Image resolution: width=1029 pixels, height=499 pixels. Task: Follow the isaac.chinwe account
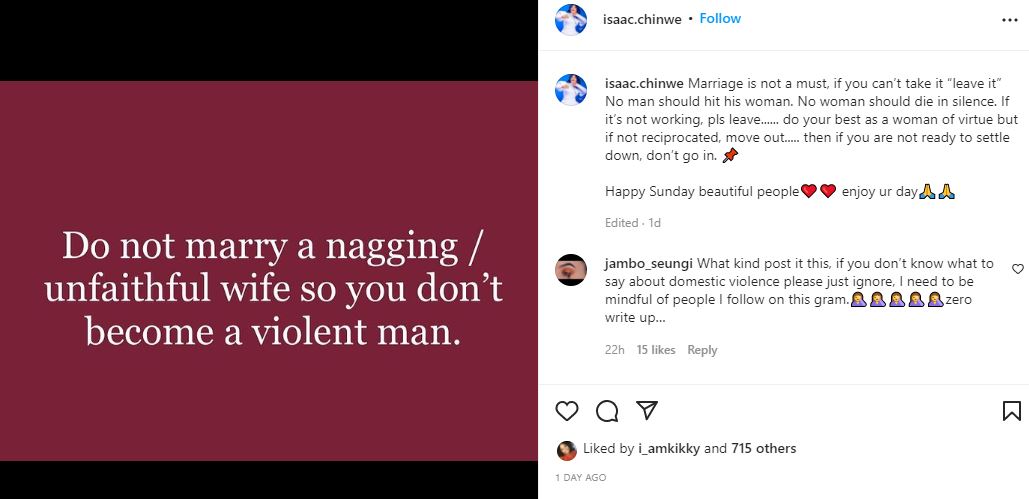(x=720, y=19)
